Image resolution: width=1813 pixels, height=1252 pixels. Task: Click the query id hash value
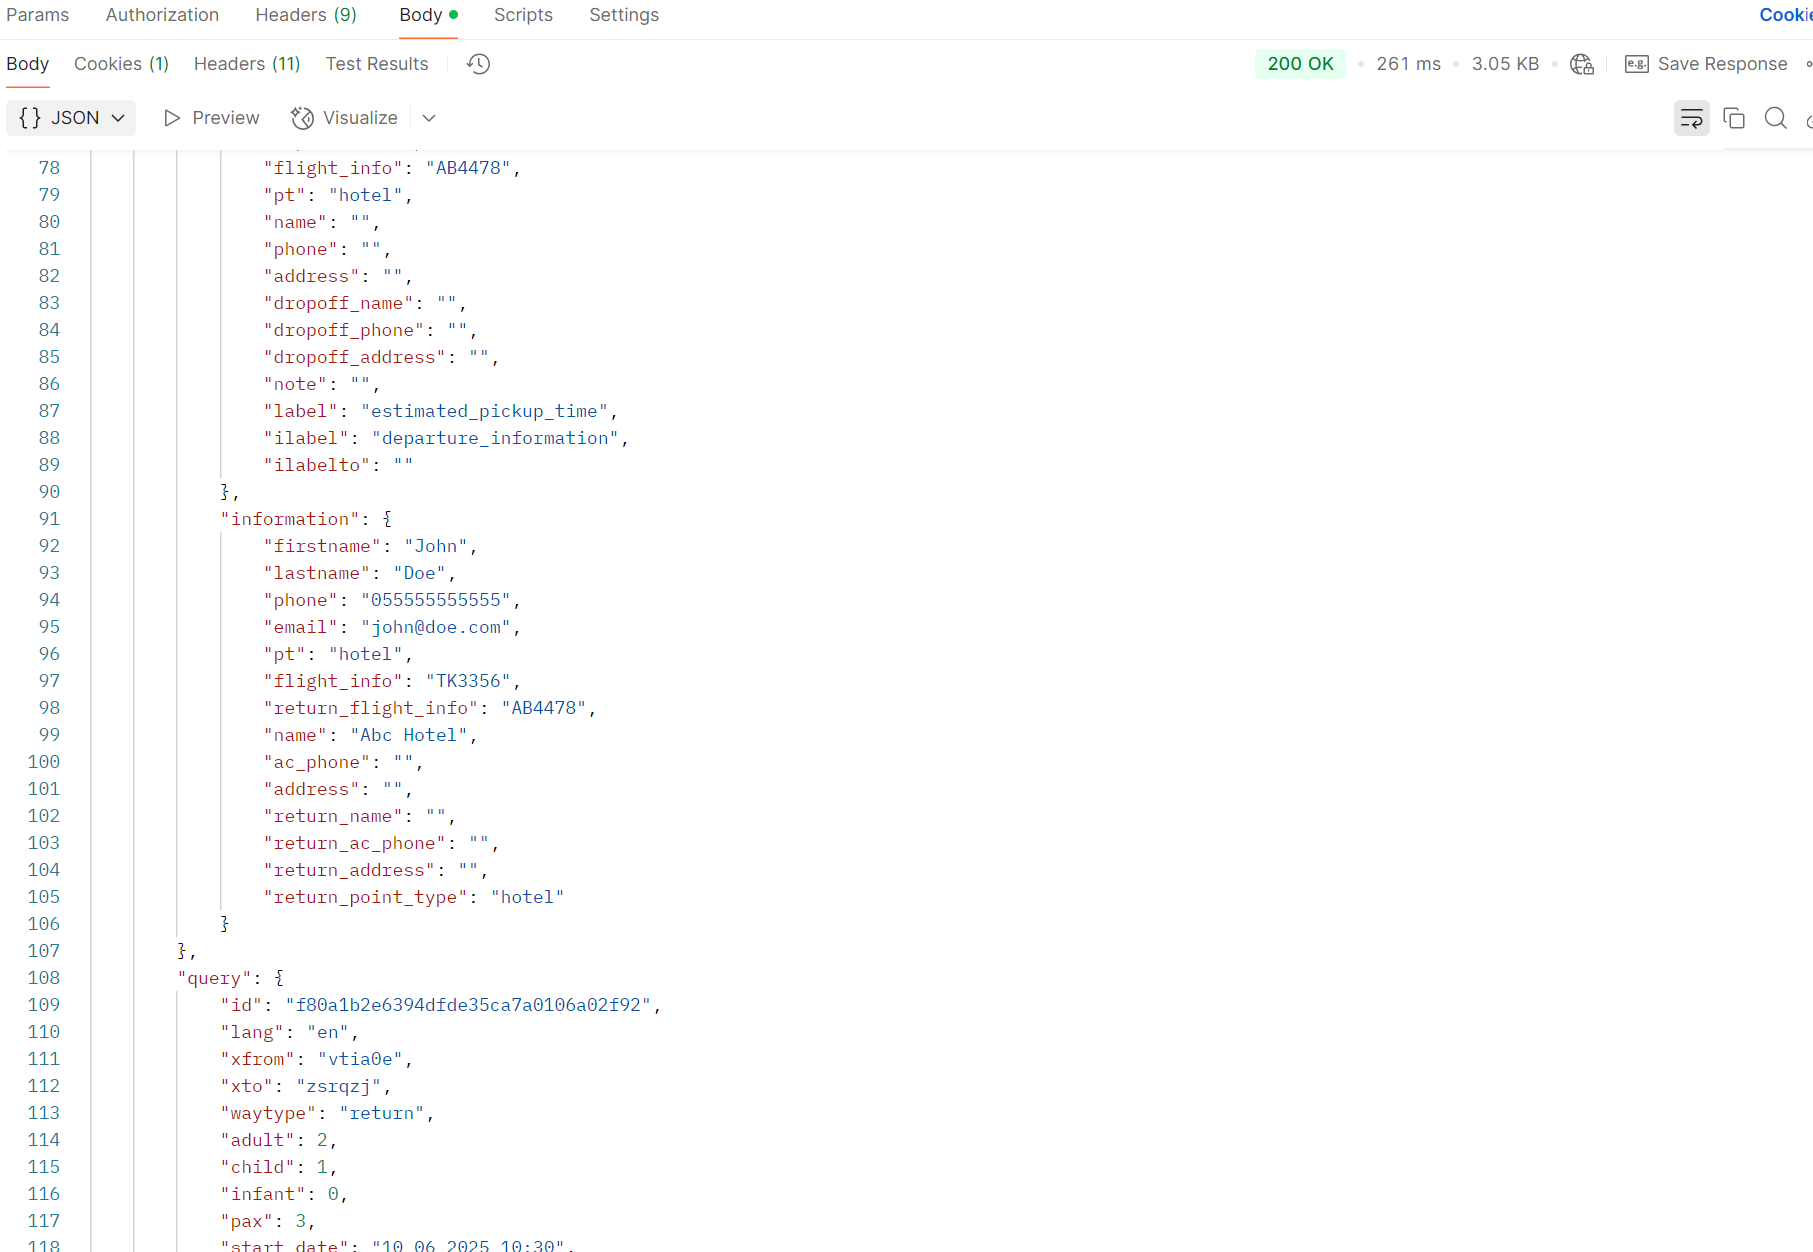[x=467, y=1005]
